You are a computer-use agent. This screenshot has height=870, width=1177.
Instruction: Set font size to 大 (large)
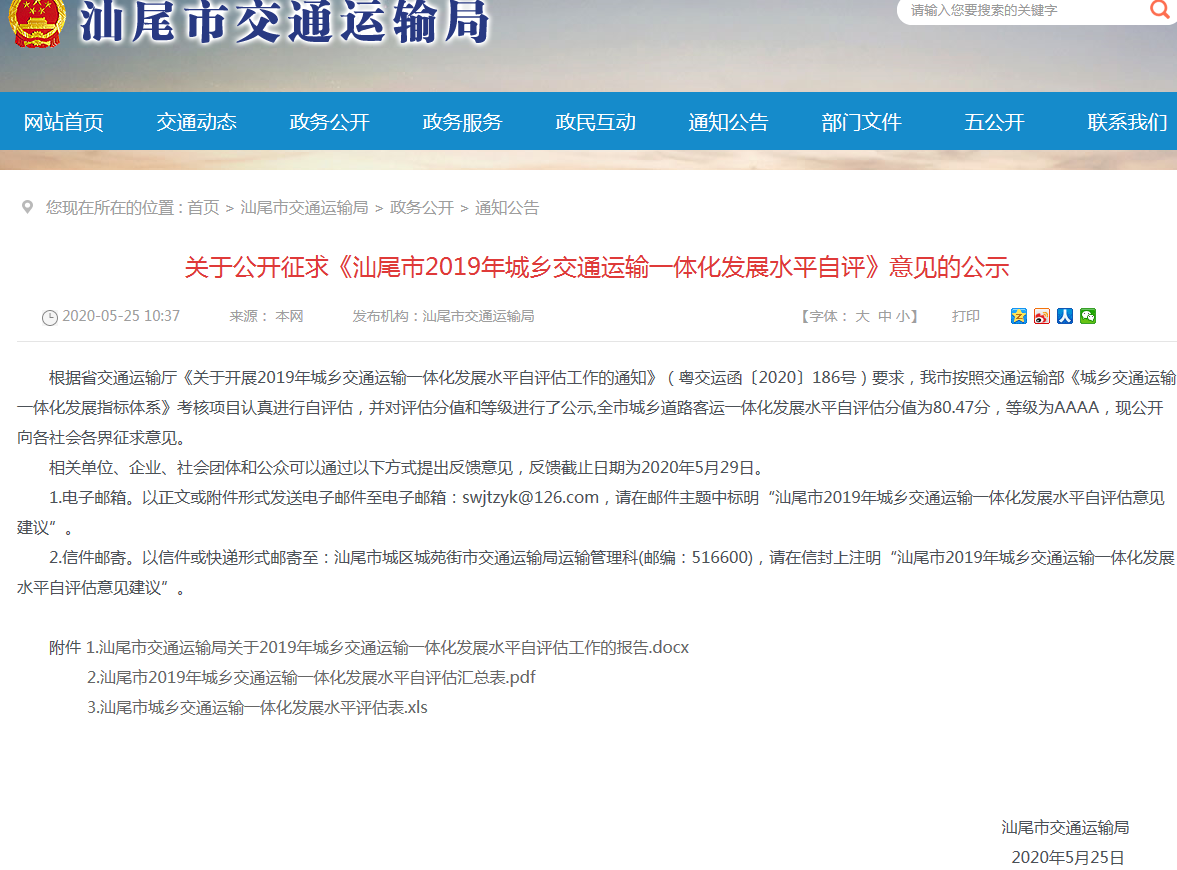click(x=861, y=316)
